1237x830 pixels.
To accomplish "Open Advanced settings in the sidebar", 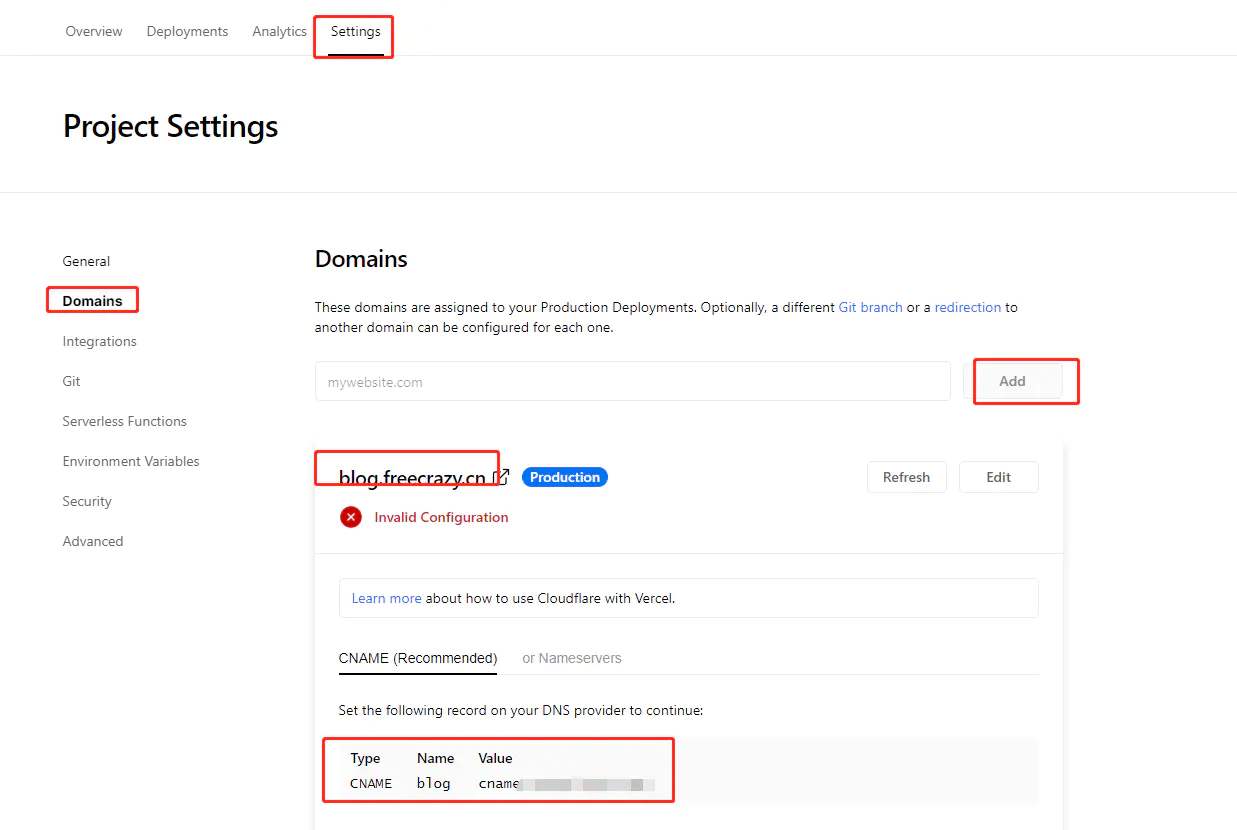I will [93, 541].
